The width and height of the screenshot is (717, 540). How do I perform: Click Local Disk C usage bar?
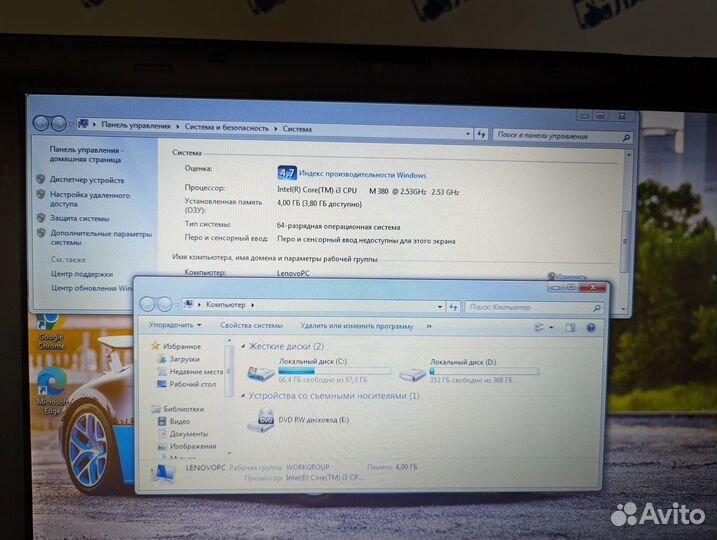[x=335, y=371]
